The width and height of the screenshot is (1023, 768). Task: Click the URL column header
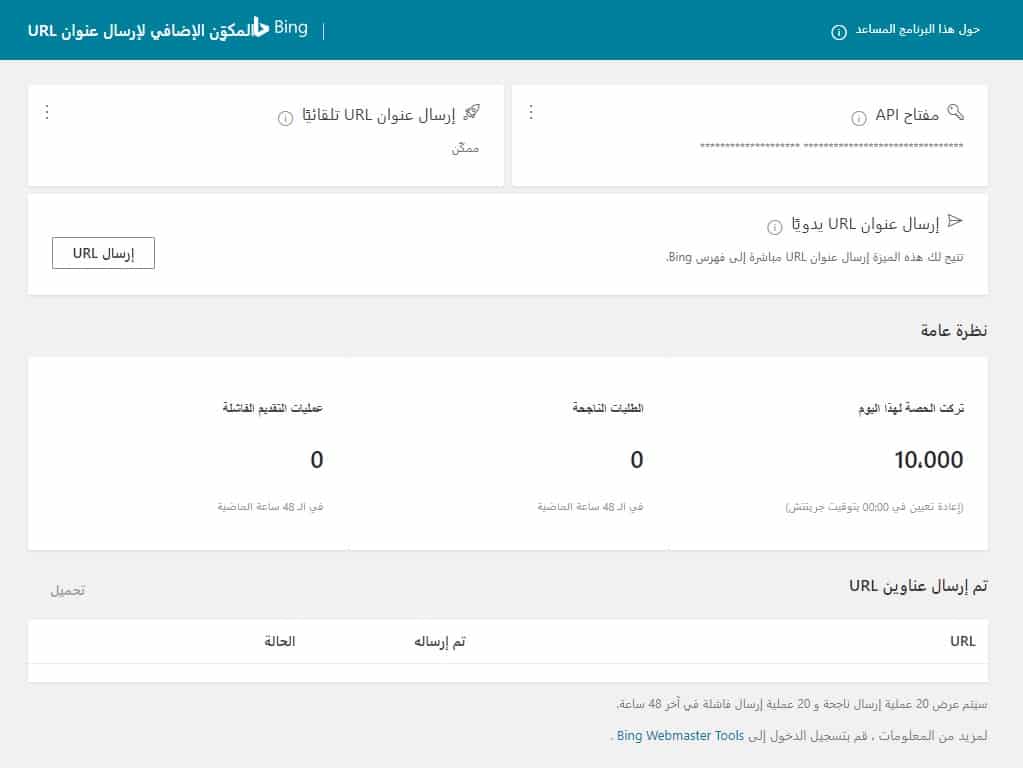click(962, 641)
